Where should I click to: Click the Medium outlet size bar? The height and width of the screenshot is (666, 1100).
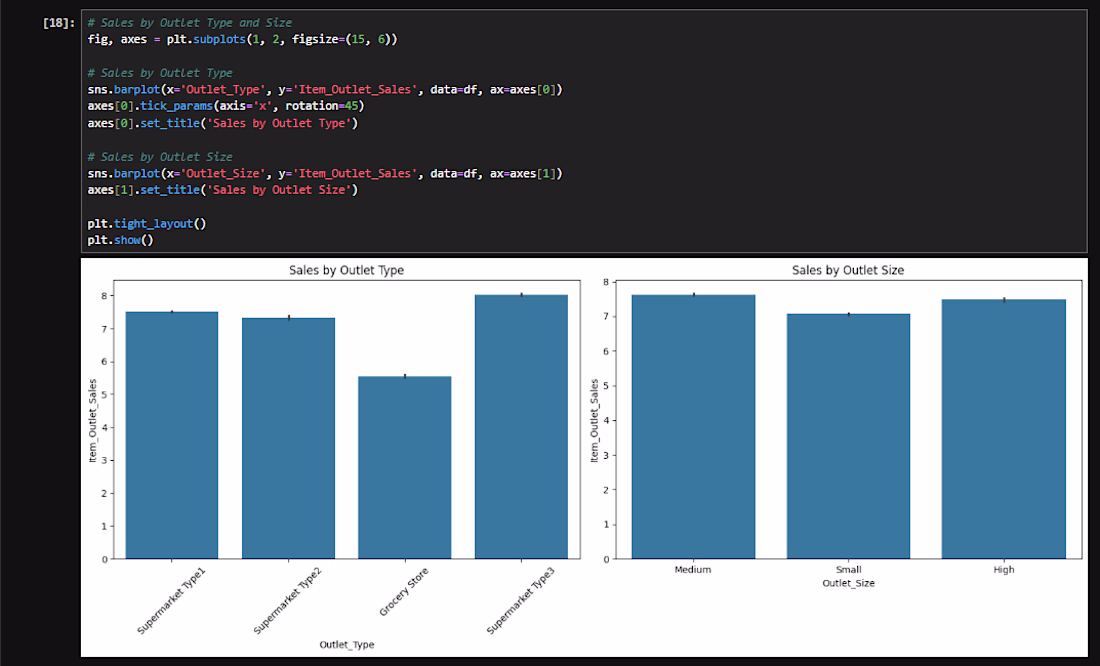point(693,427)
